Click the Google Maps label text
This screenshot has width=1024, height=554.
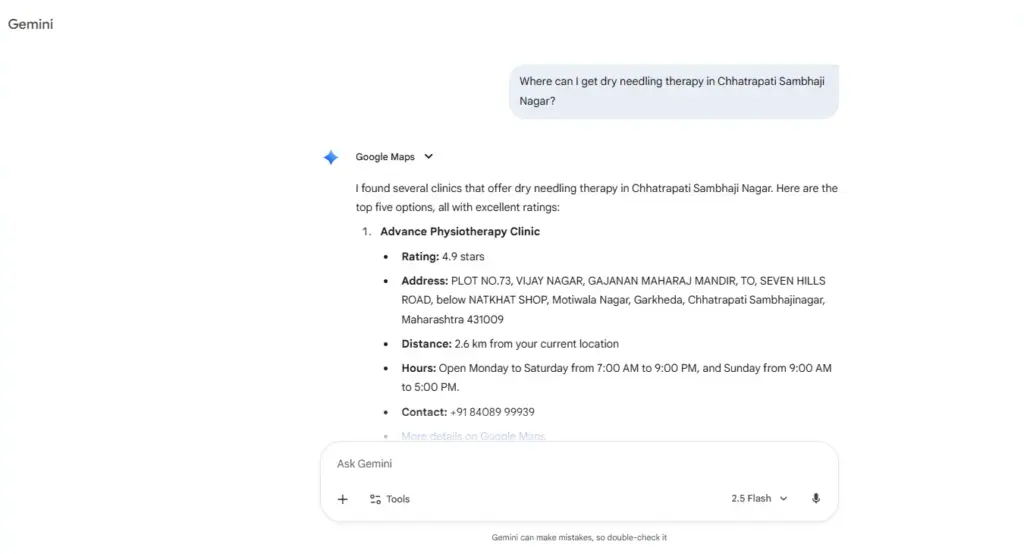coord(385,157)
